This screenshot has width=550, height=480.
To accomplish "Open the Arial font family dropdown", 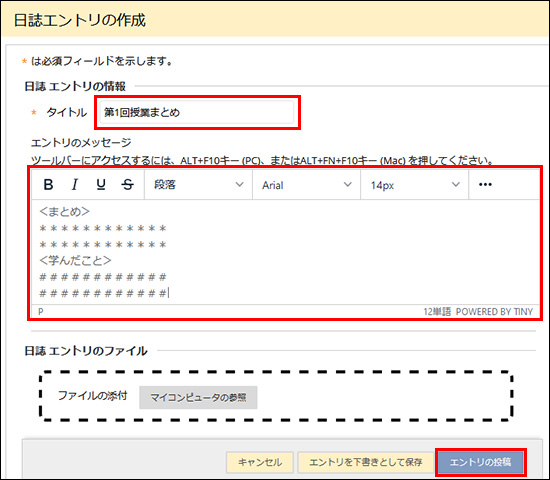I will pos(307,185).
